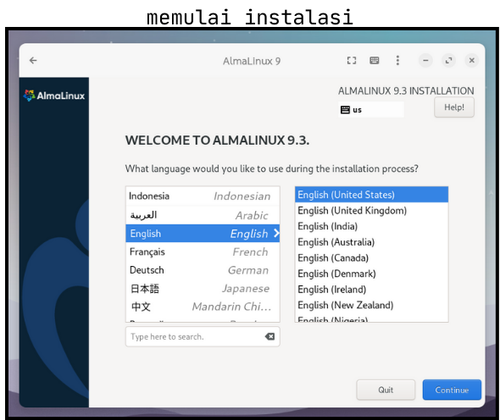The height and width of the screenshot is (420, 500).
Task: Select the Français French row
Action: (203, 252)
